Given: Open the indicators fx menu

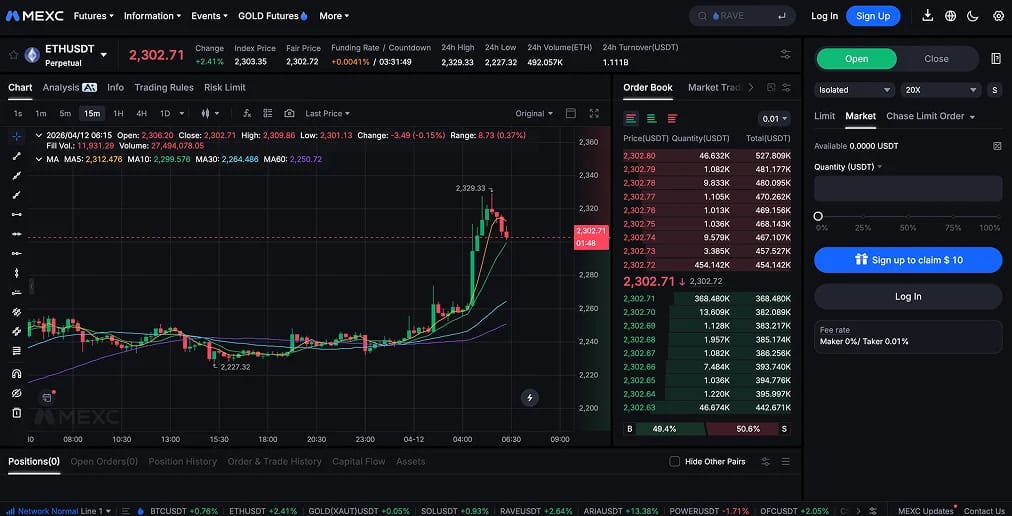Looking at the screenshot, I should point(247,113).
